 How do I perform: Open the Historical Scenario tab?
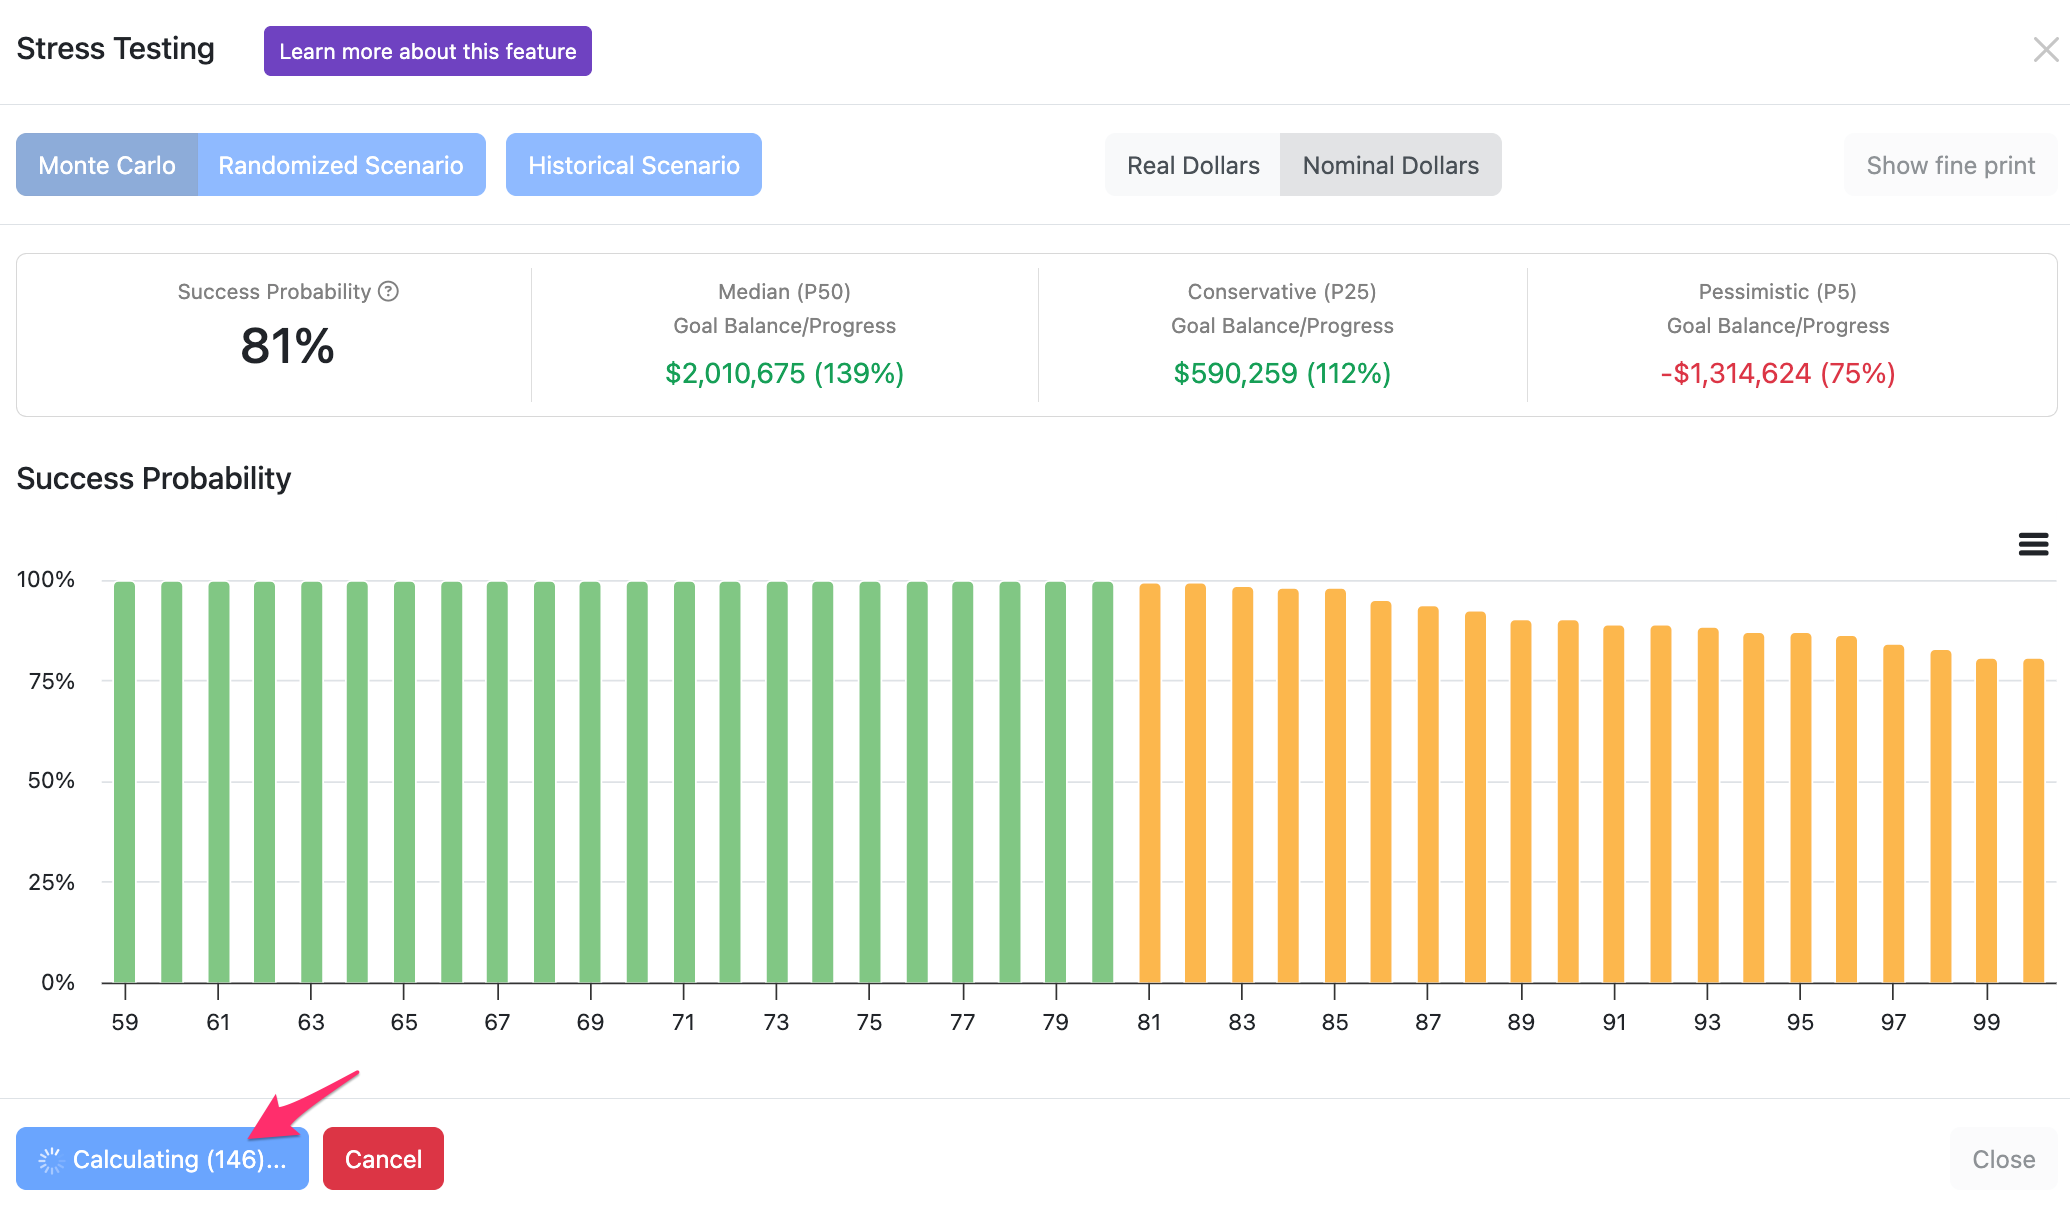tap(634, 165)
